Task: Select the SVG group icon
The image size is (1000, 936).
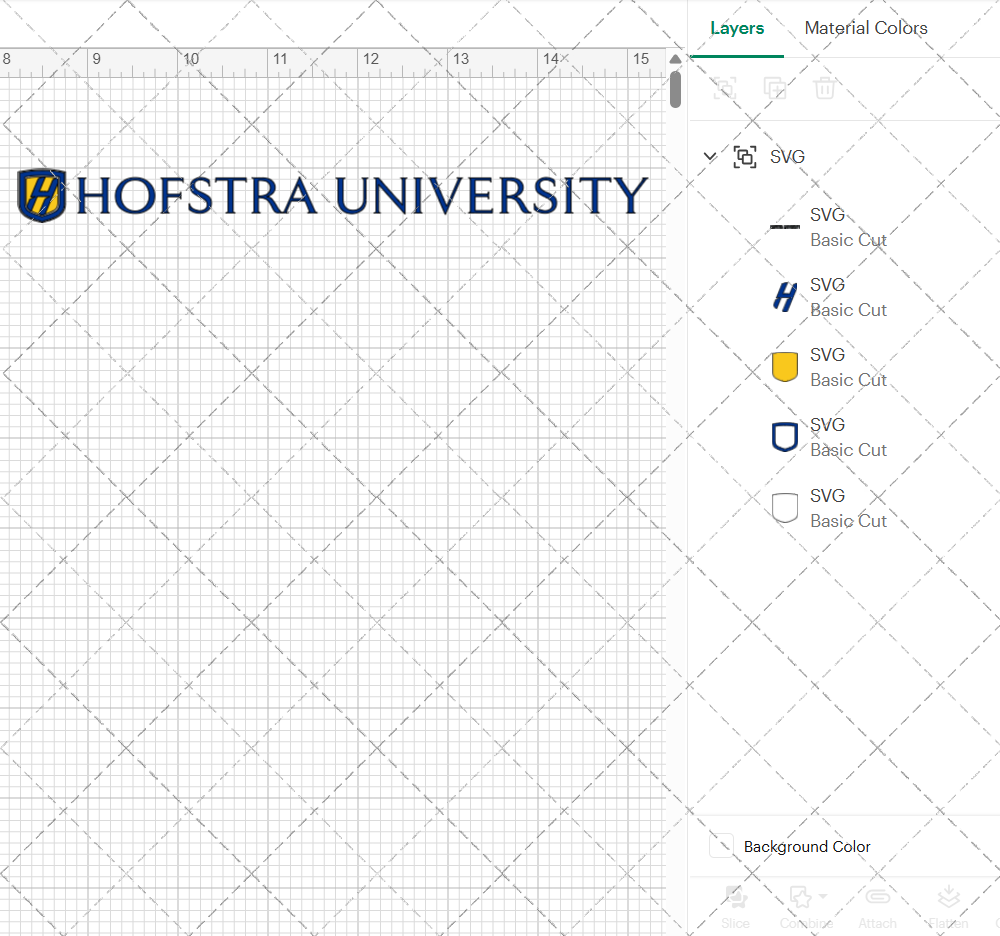Action: 745,157
